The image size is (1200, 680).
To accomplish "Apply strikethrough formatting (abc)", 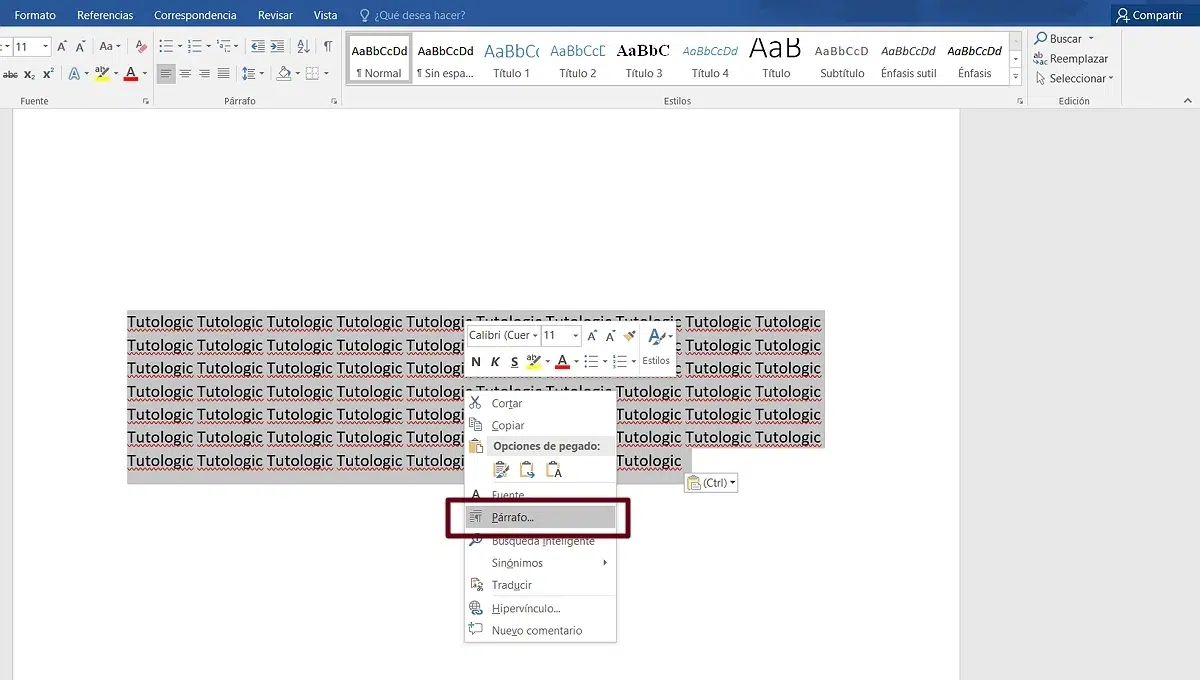I will click(x=10, y=74).
